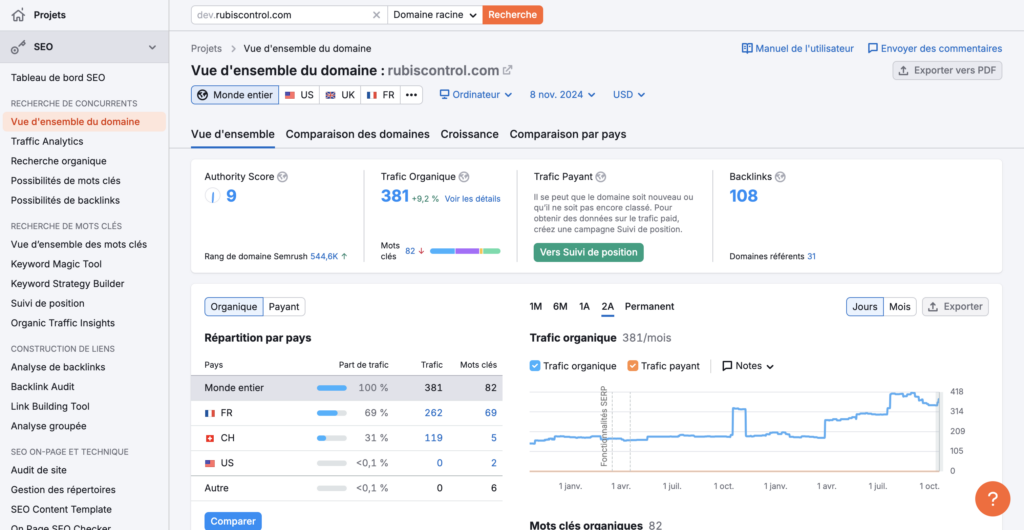Open the orange help question button

pyautogui.click(x=993, y=499)
